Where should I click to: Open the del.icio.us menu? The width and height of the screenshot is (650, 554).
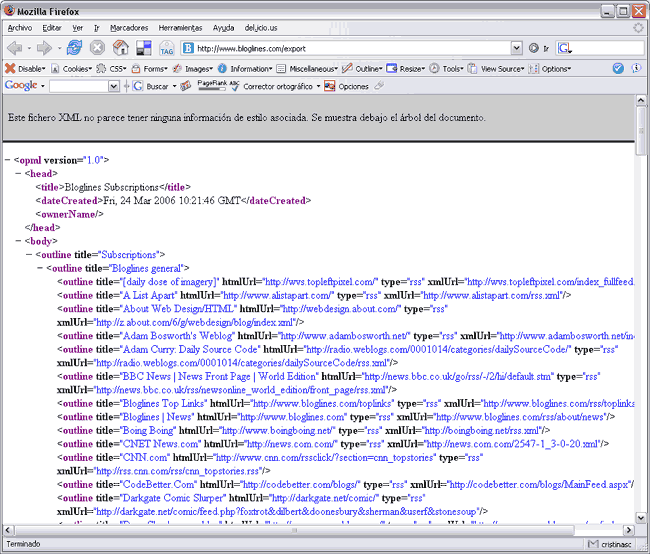click(x=261, y=28)
